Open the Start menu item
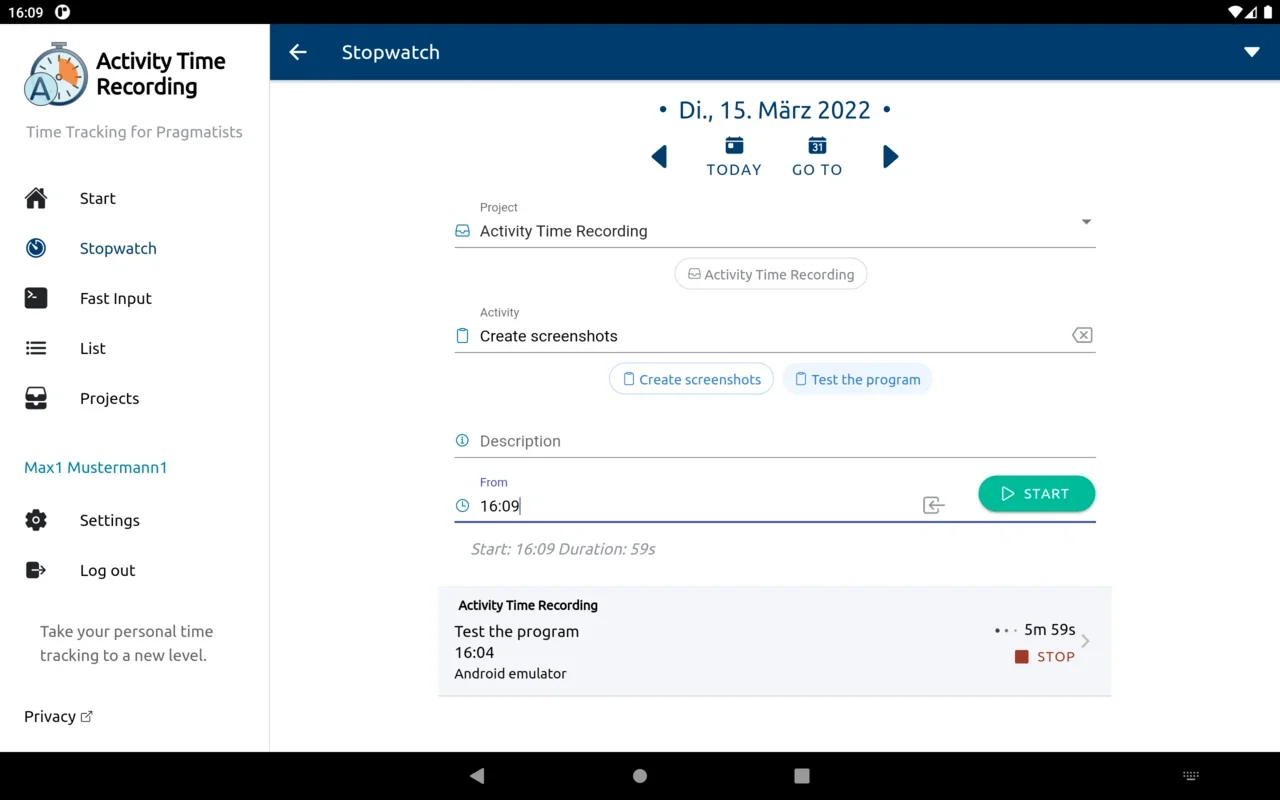1280x800 pixels. (x=98, y=198)
